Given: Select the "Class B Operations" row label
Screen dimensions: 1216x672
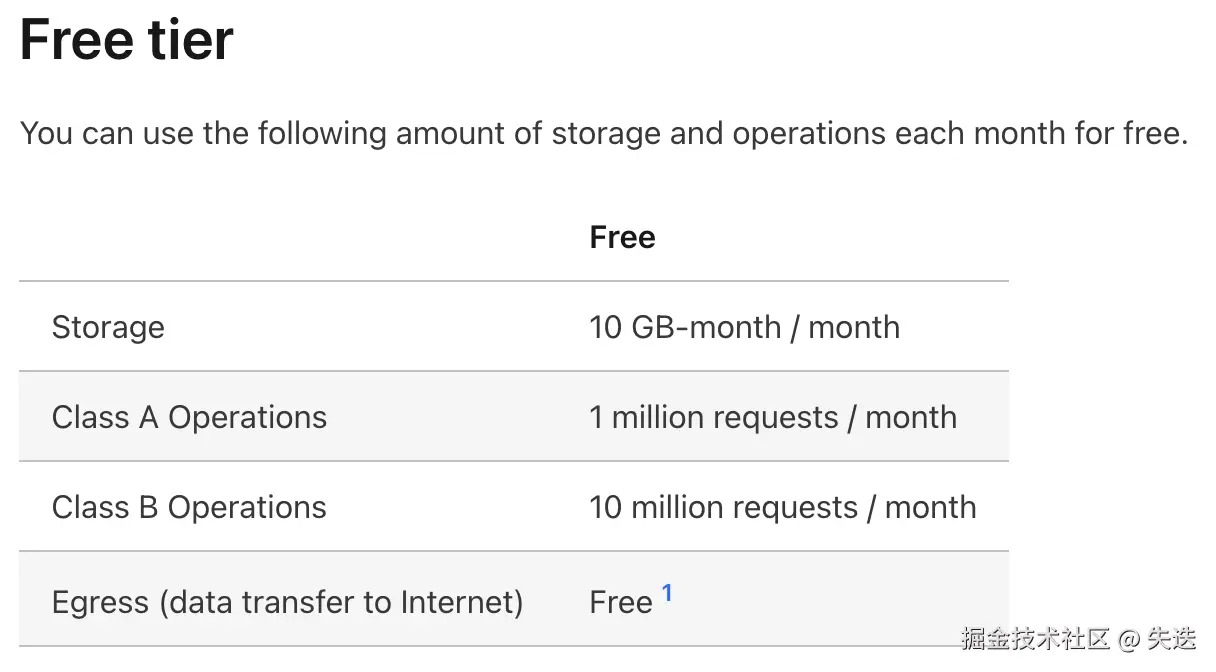Looking at the screenshot, I should click(189, 507).
